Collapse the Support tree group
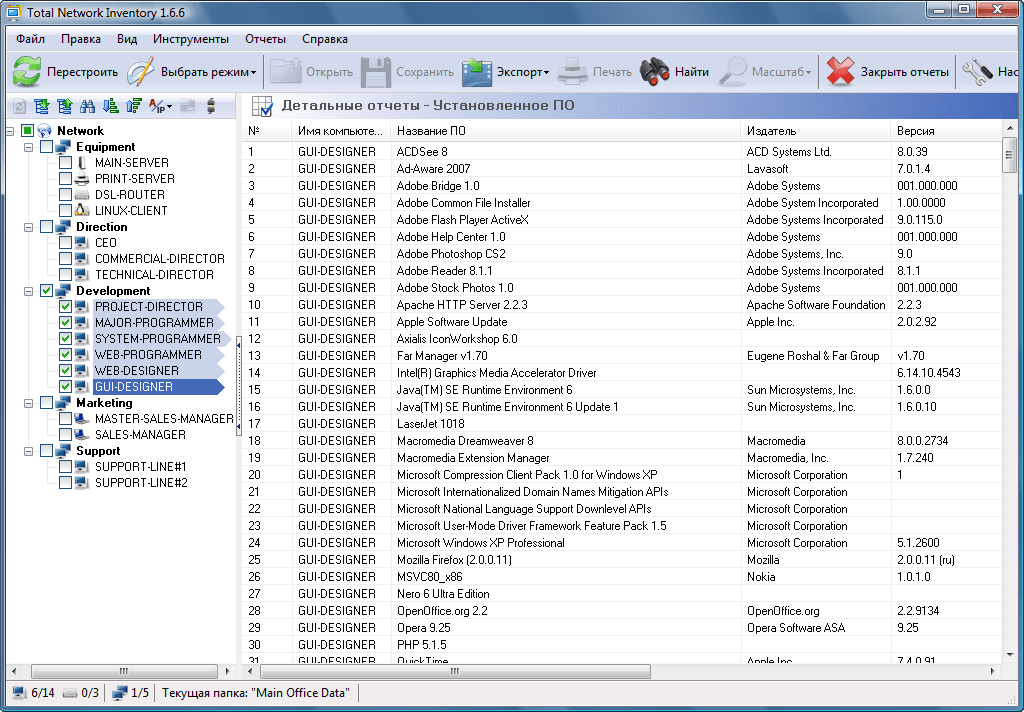This screenshot has width=1024, height=712. [29, 451]
